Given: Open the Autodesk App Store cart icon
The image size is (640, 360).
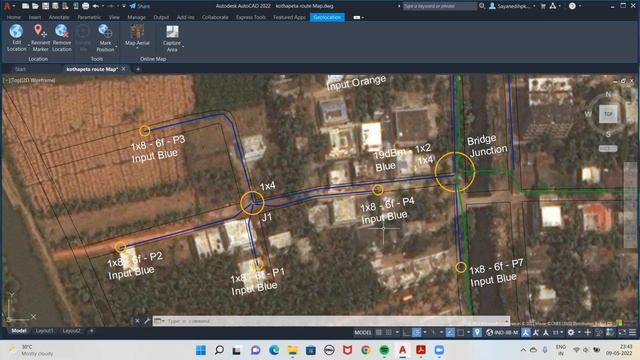Looking at the screenshot, I should [543, 6].
